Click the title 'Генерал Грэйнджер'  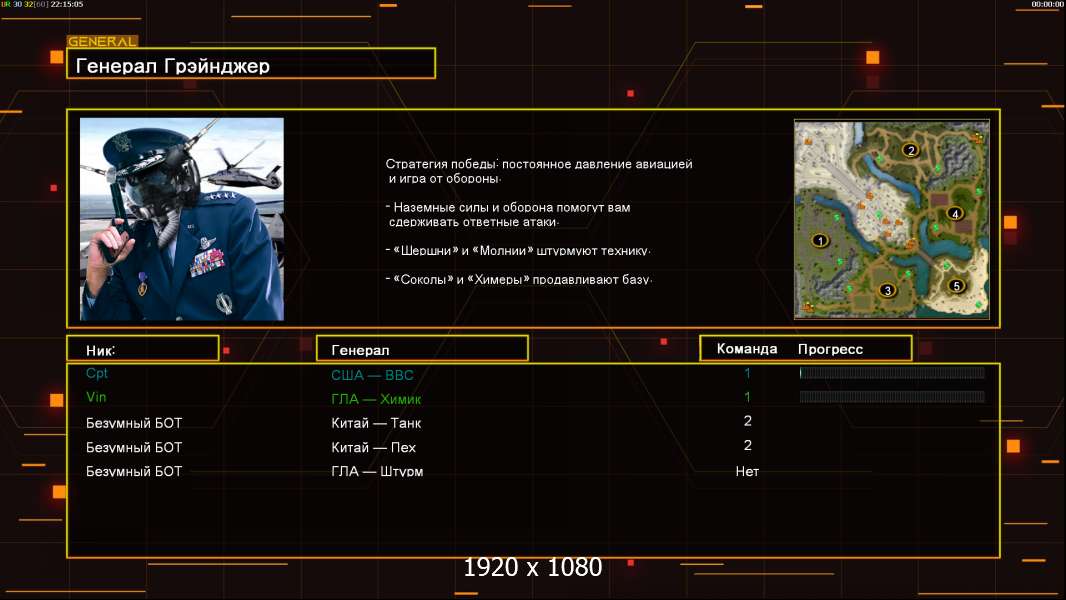[x=173, y=66]
